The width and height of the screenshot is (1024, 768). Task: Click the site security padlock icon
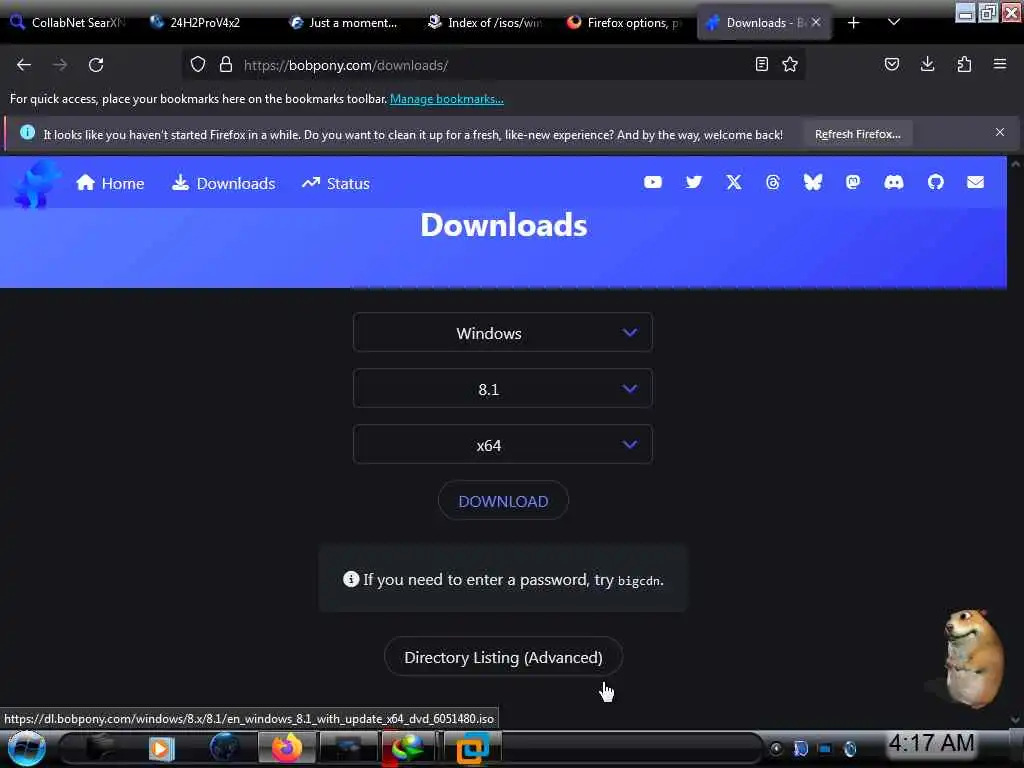tap(226, 64)
